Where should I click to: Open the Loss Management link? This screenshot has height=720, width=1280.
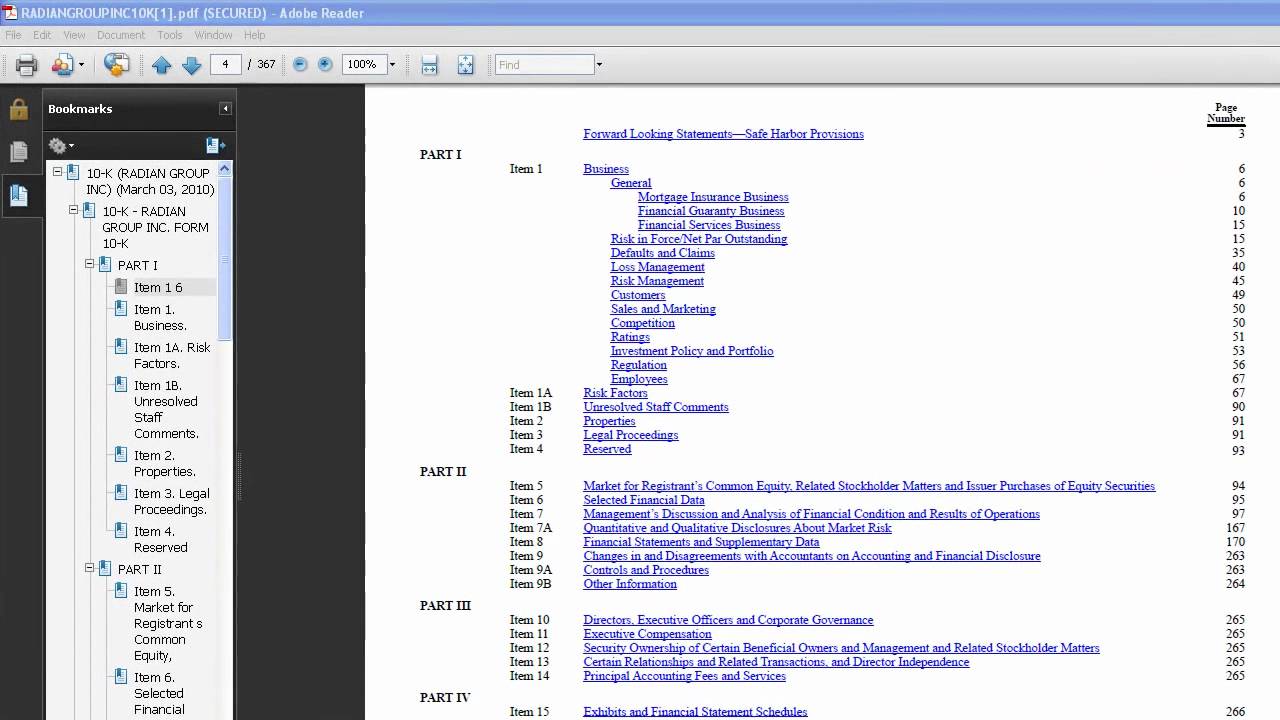[x=658, y=267]
